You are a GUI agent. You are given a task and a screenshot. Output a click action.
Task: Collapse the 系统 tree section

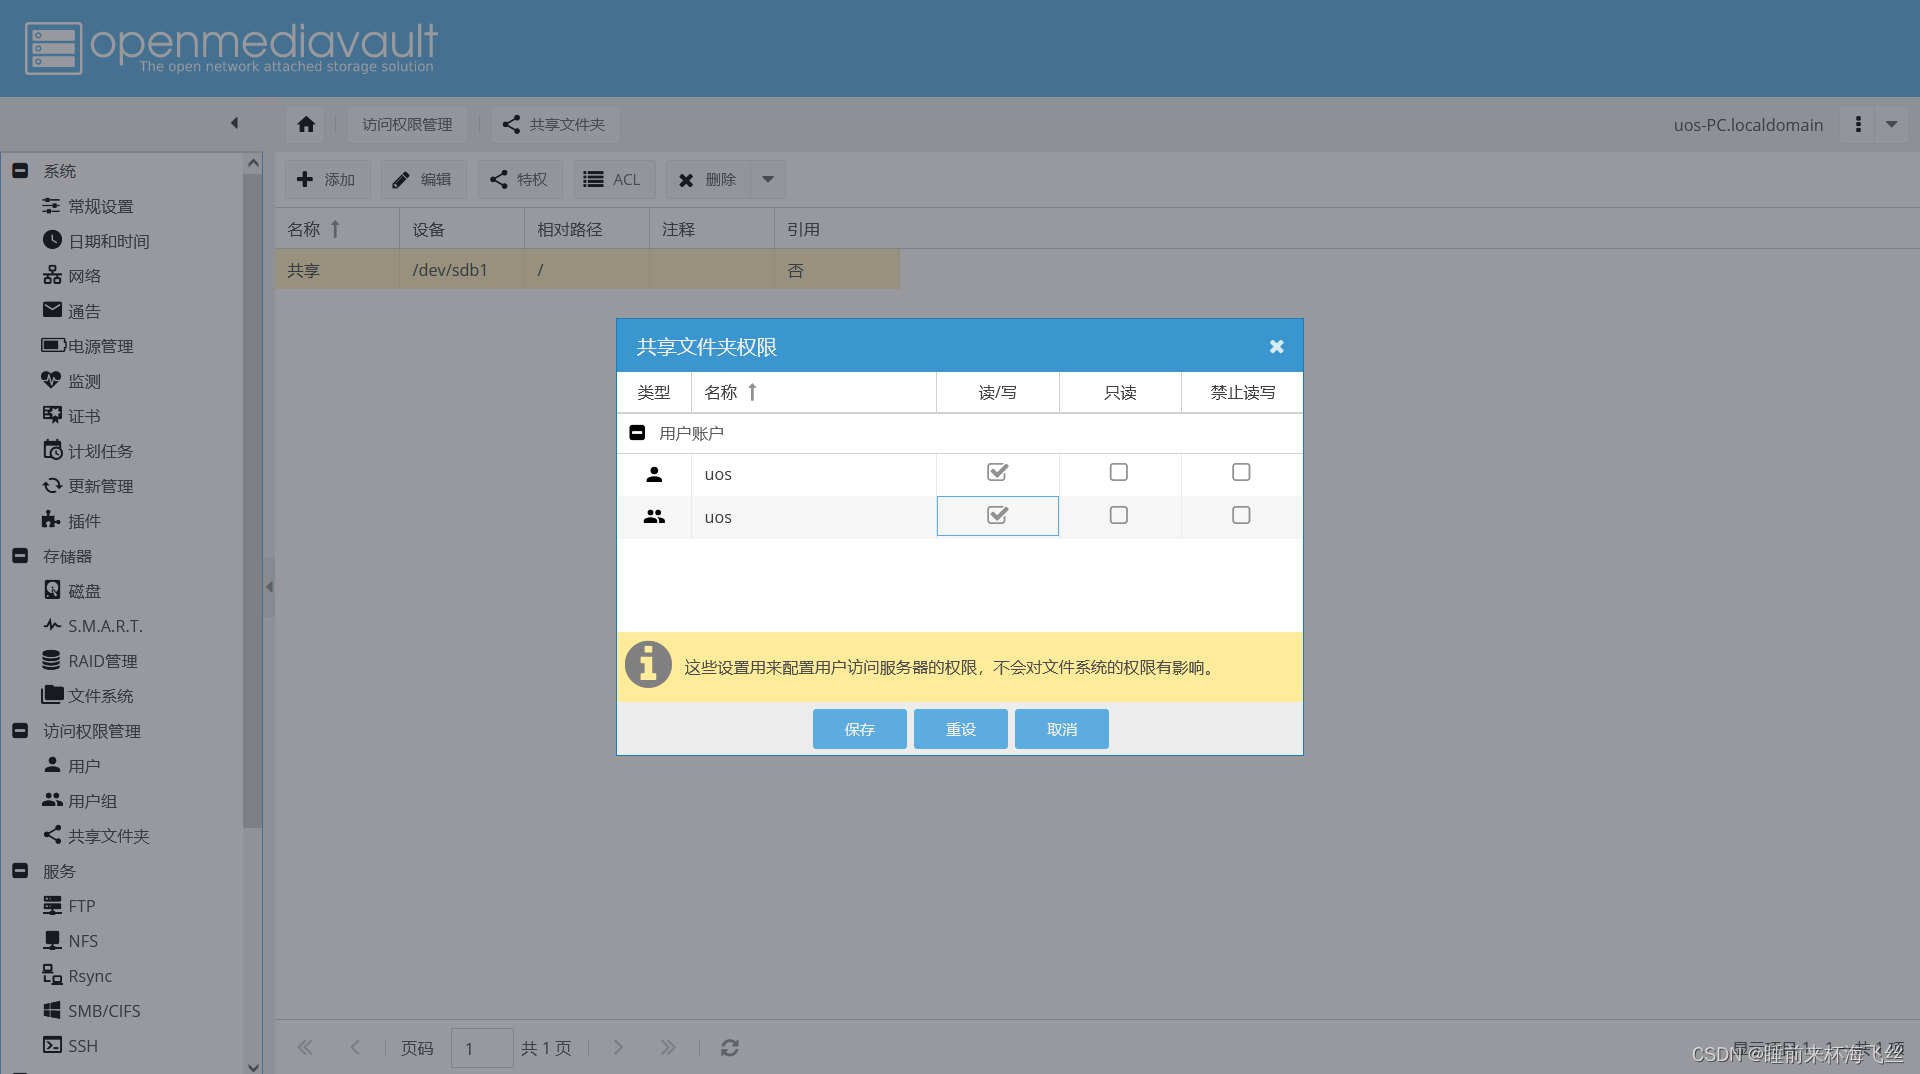click(20, 171)
